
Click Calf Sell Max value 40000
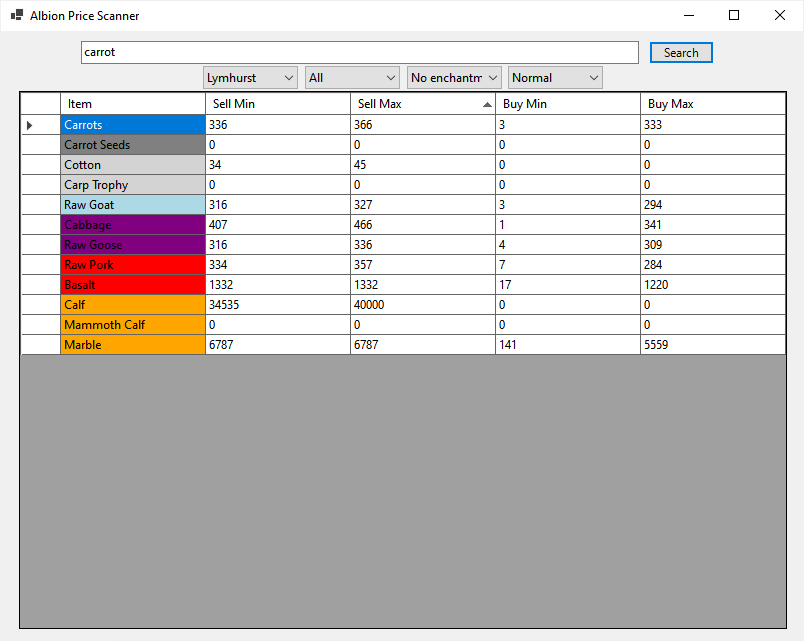(x=423, y=305)
